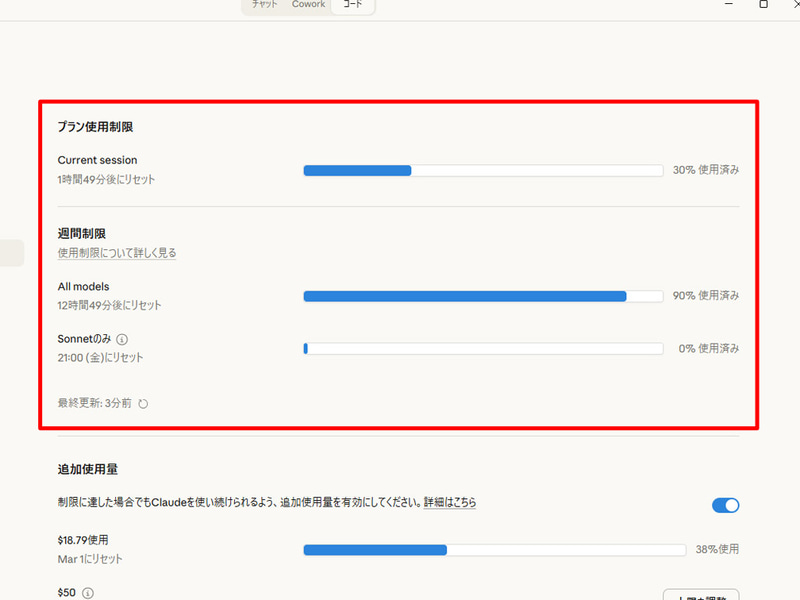Click the All models usage bar
The image size is (800, 600).
480,296
